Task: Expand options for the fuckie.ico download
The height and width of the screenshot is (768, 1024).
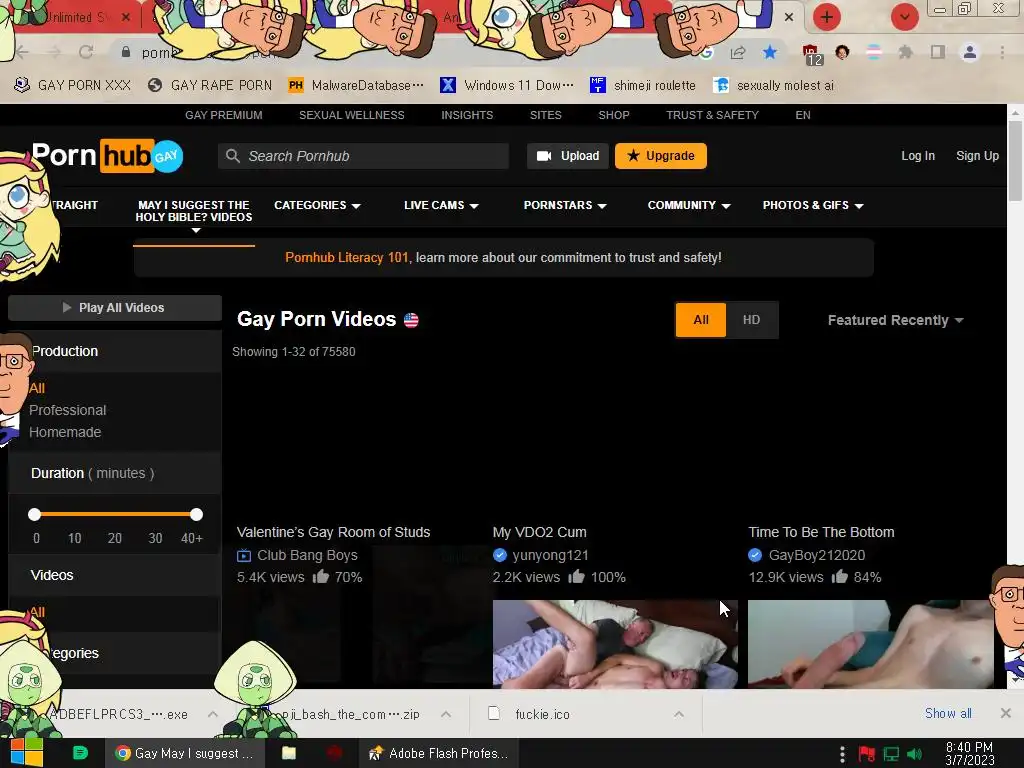Action: 679,714
